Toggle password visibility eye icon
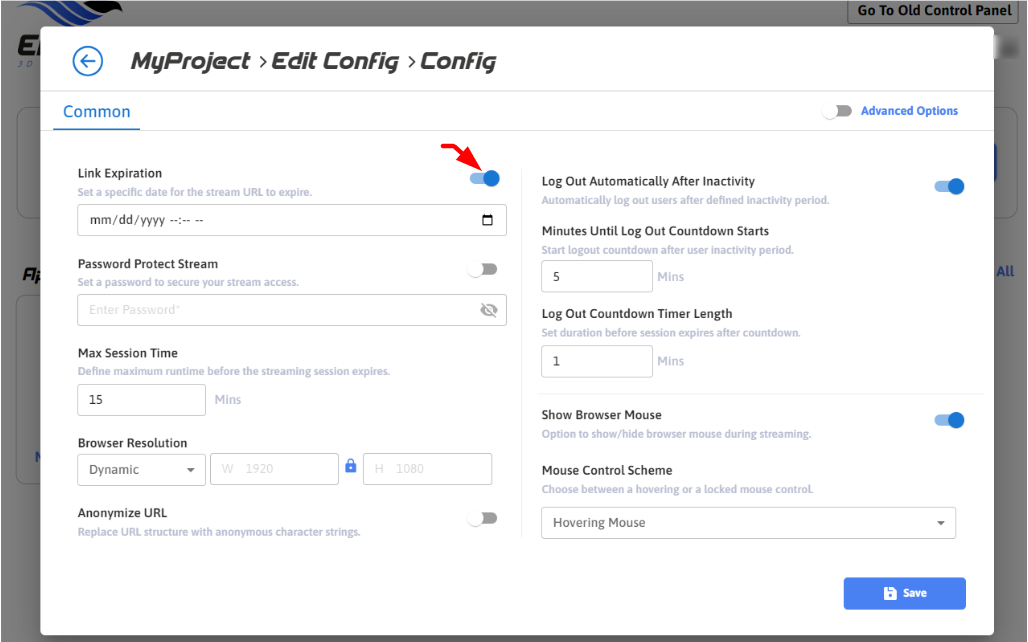 coord(488,310)
